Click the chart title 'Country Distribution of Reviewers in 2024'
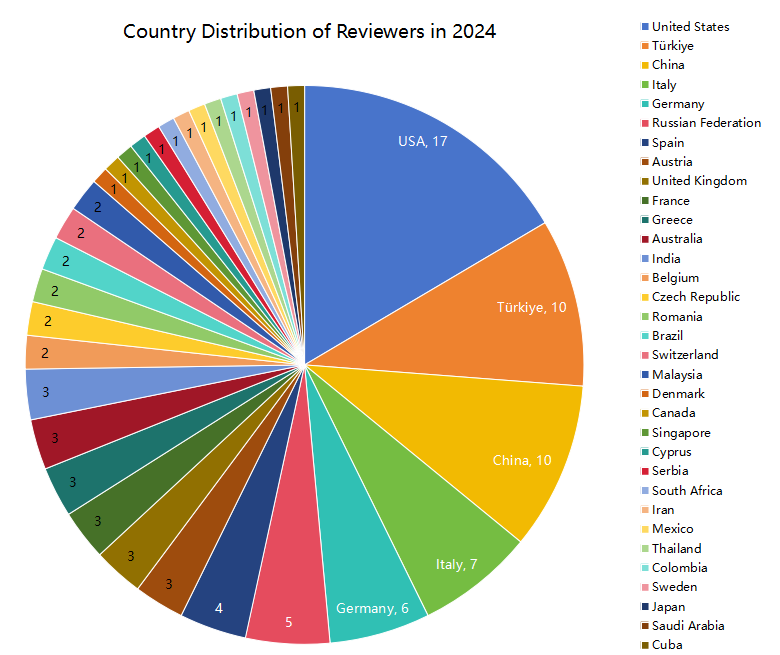Image resolution: width=780 pixels, height=655 pixels. (x=309, y=31)
